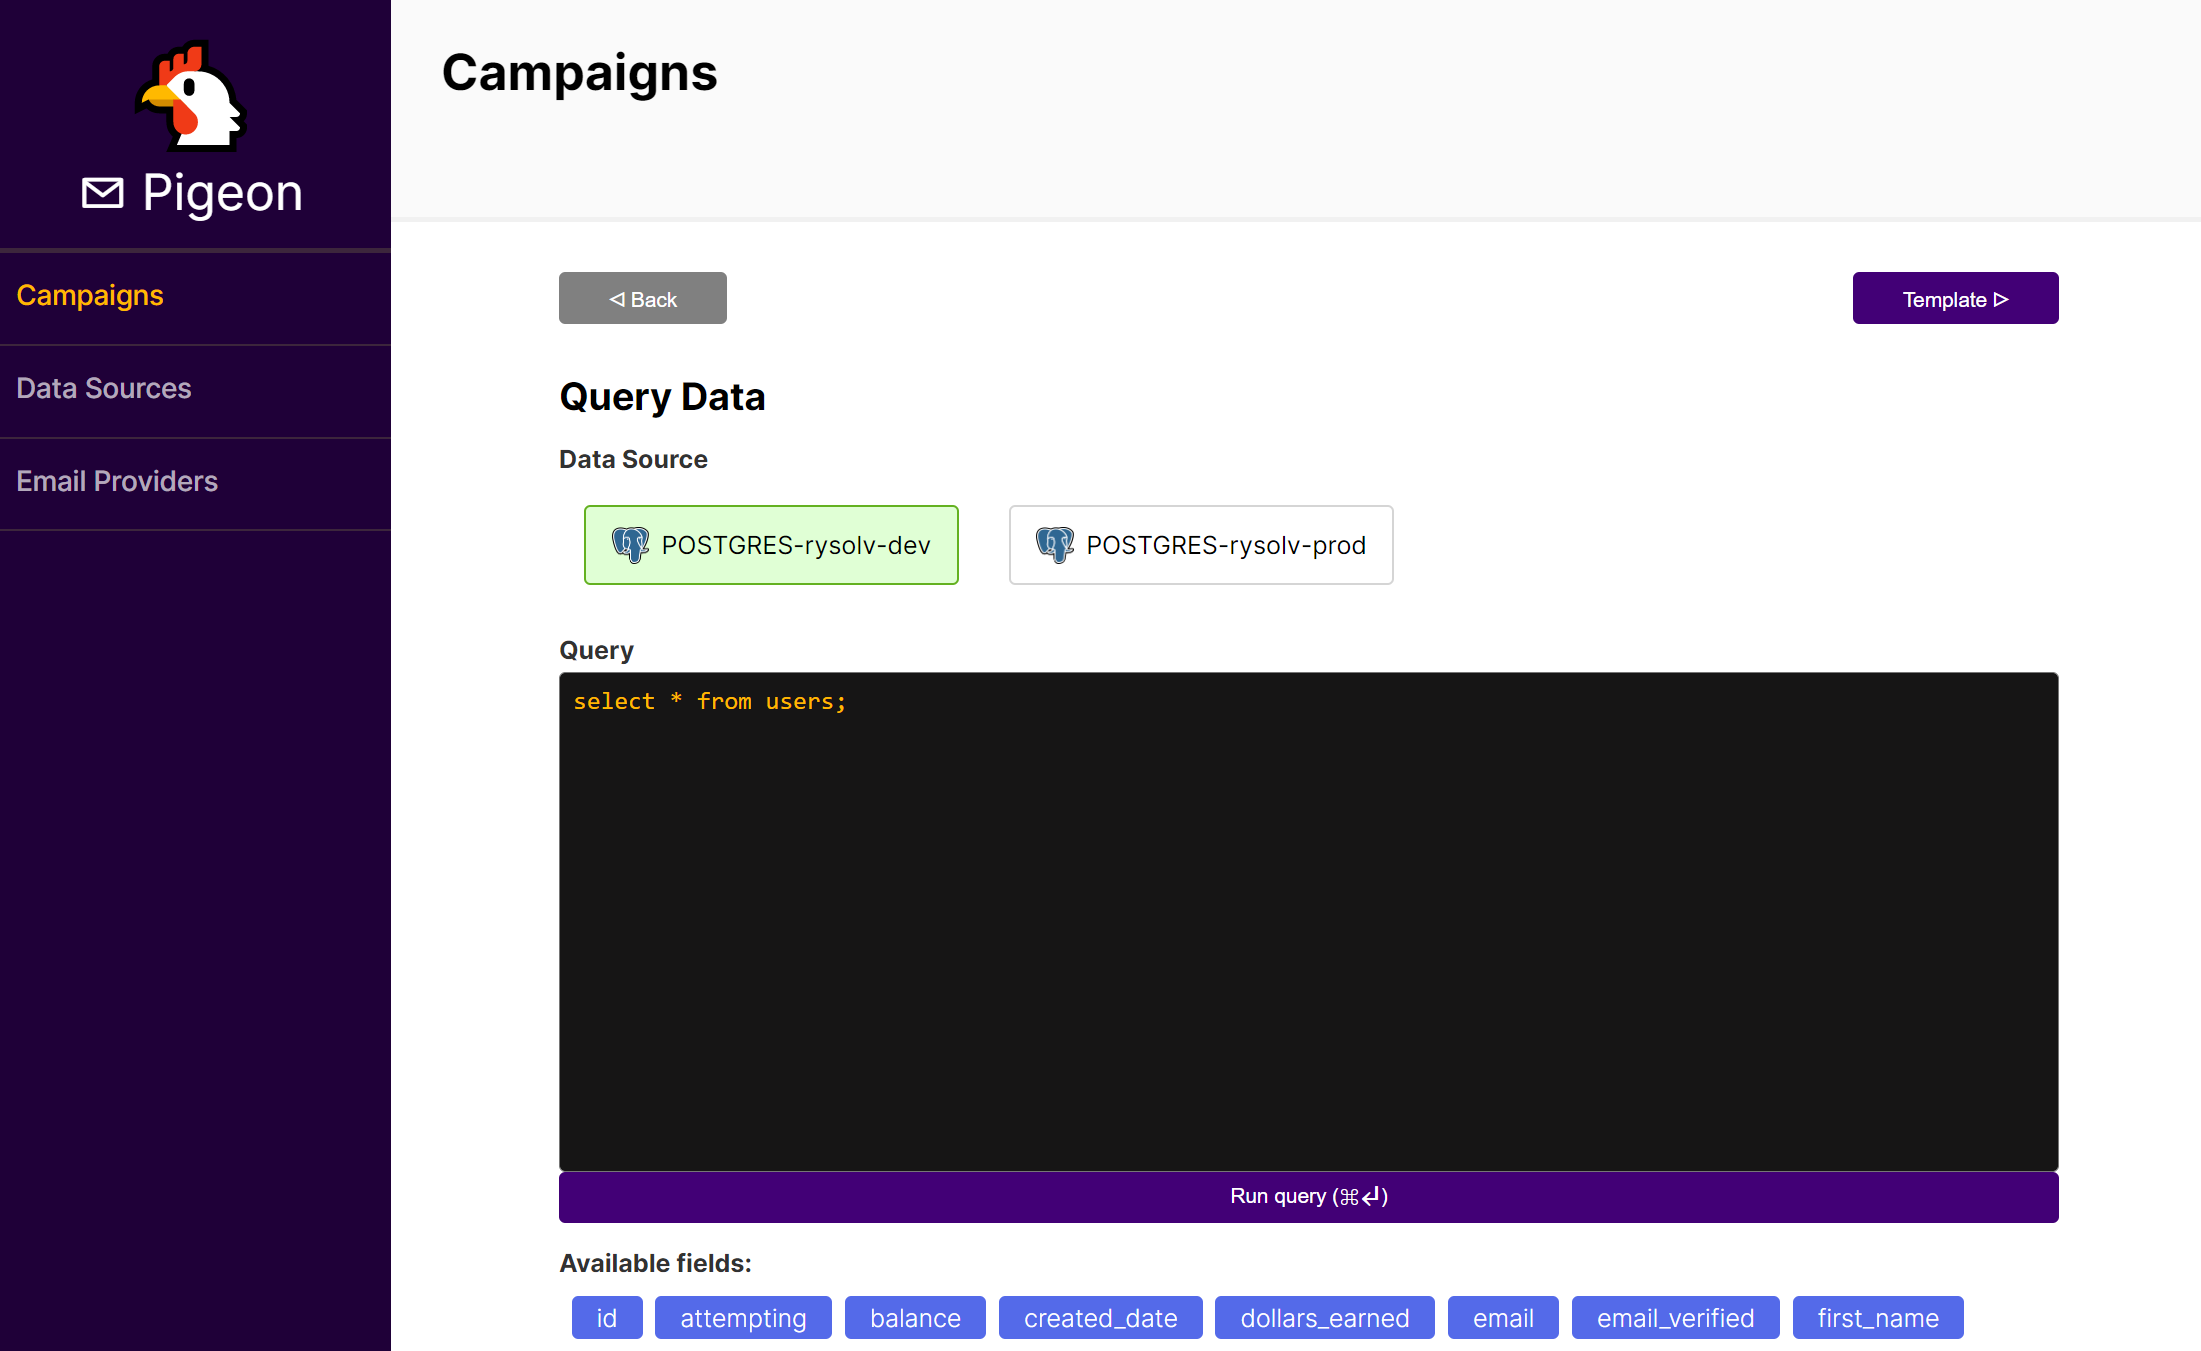Click inside the SQL query editor

(x=1307, y=920)
